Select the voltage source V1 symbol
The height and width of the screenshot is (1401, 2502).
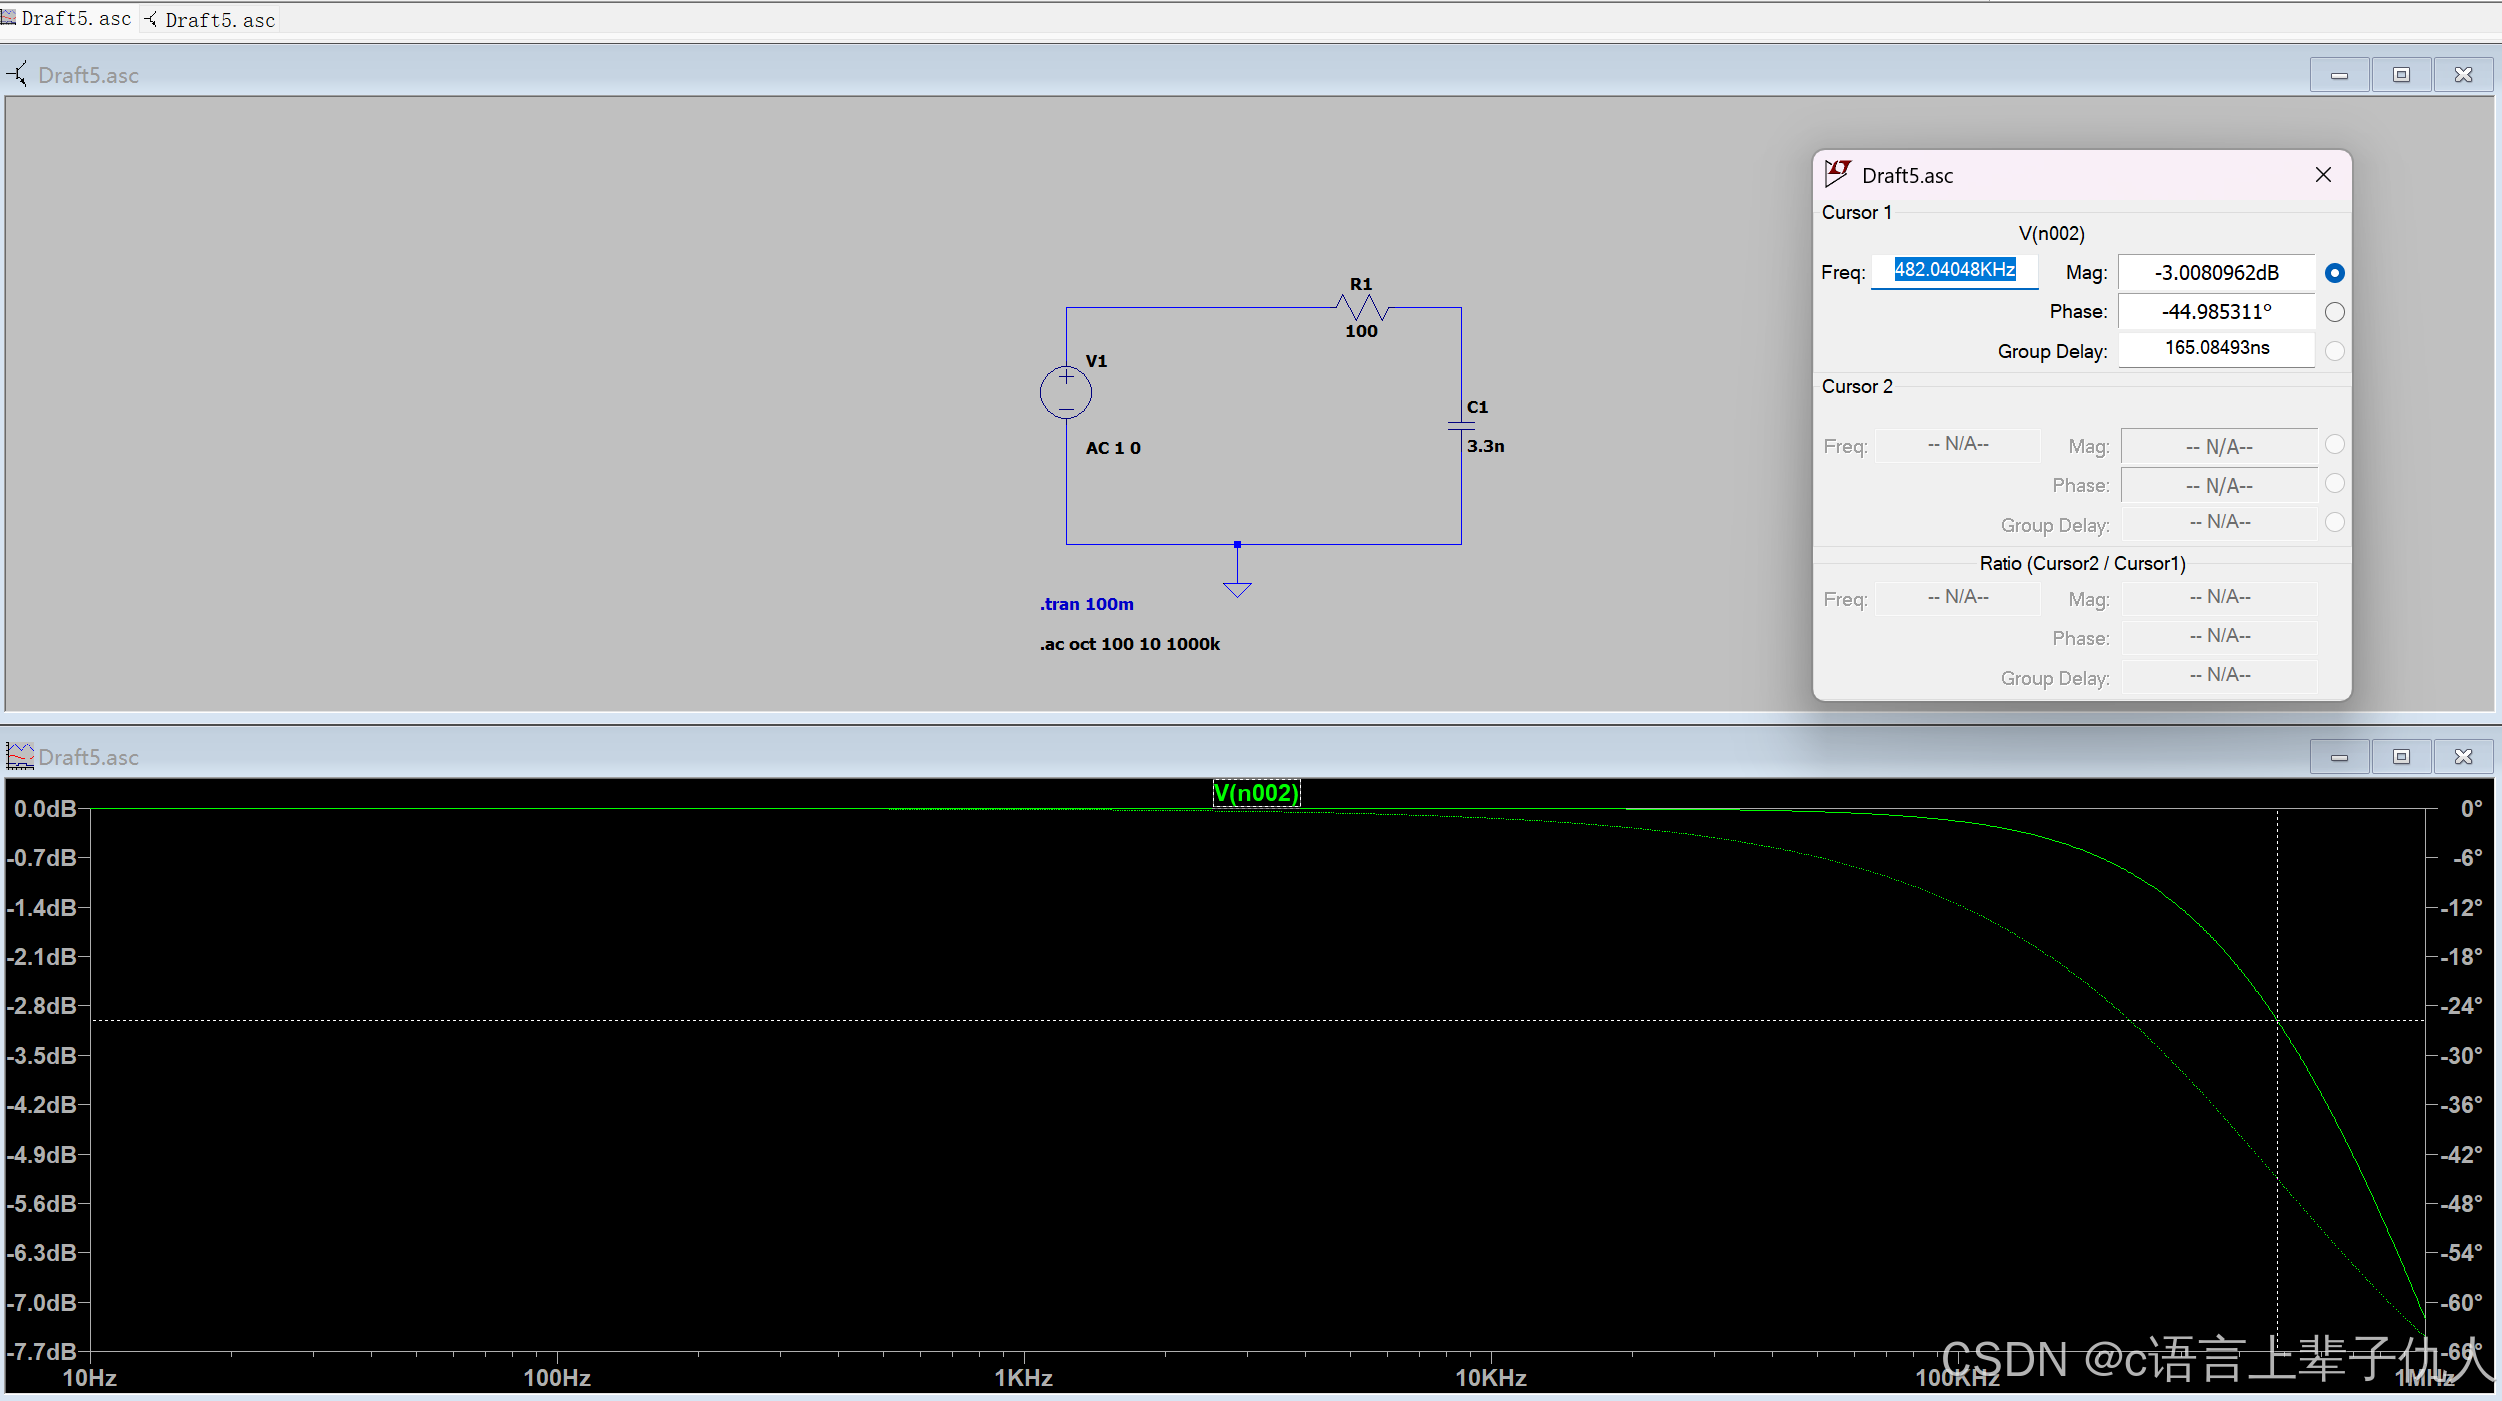pyautogui.click(x=1065, y=392)
